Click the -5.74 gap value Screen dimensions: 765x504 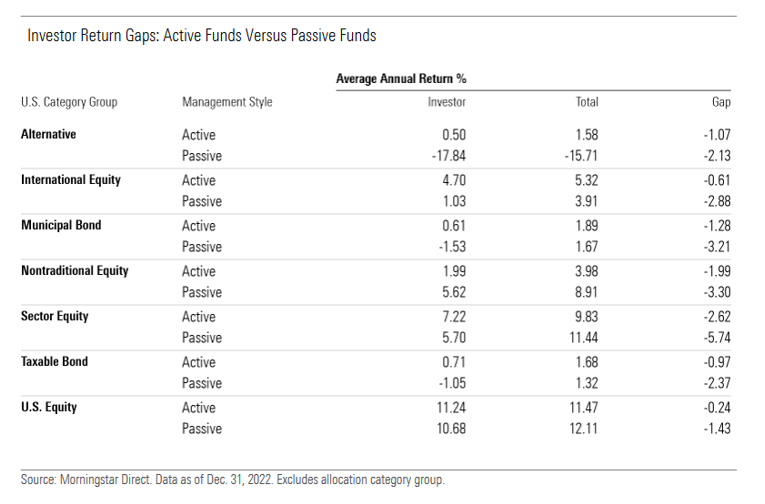[x=716, y=338]
